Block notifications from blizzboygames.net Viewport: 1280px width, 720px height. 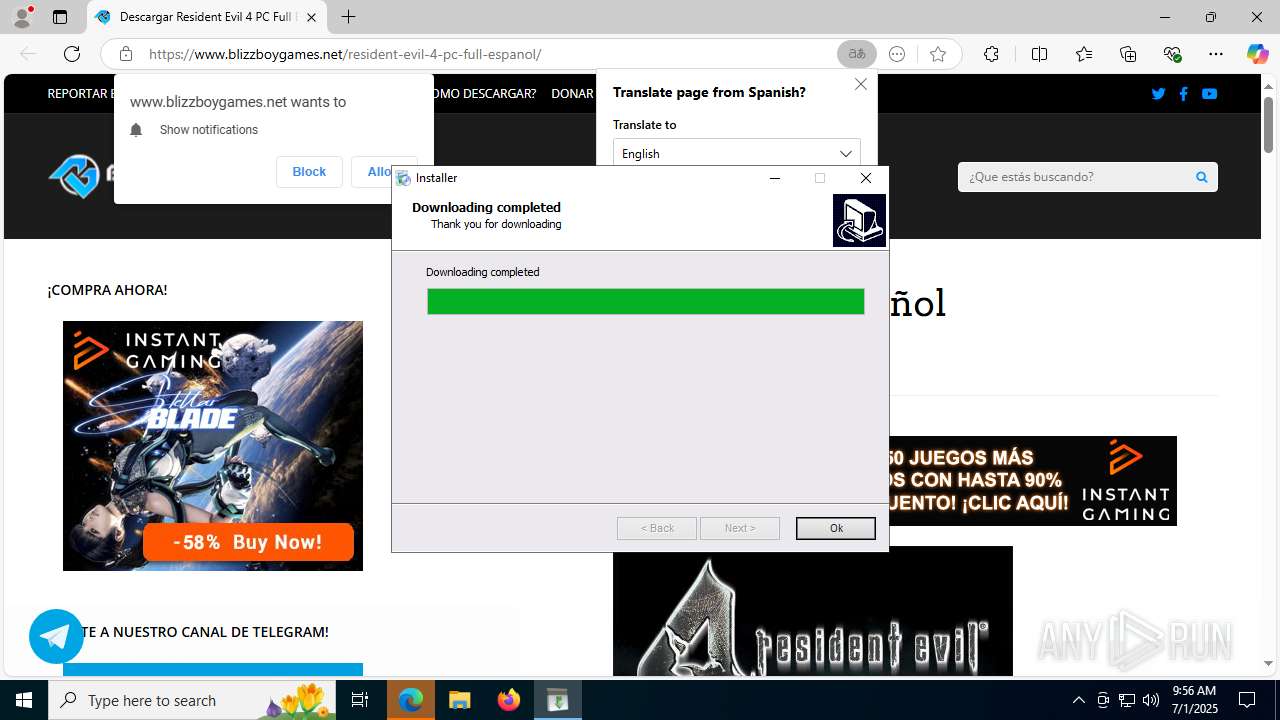coord(309,172)
